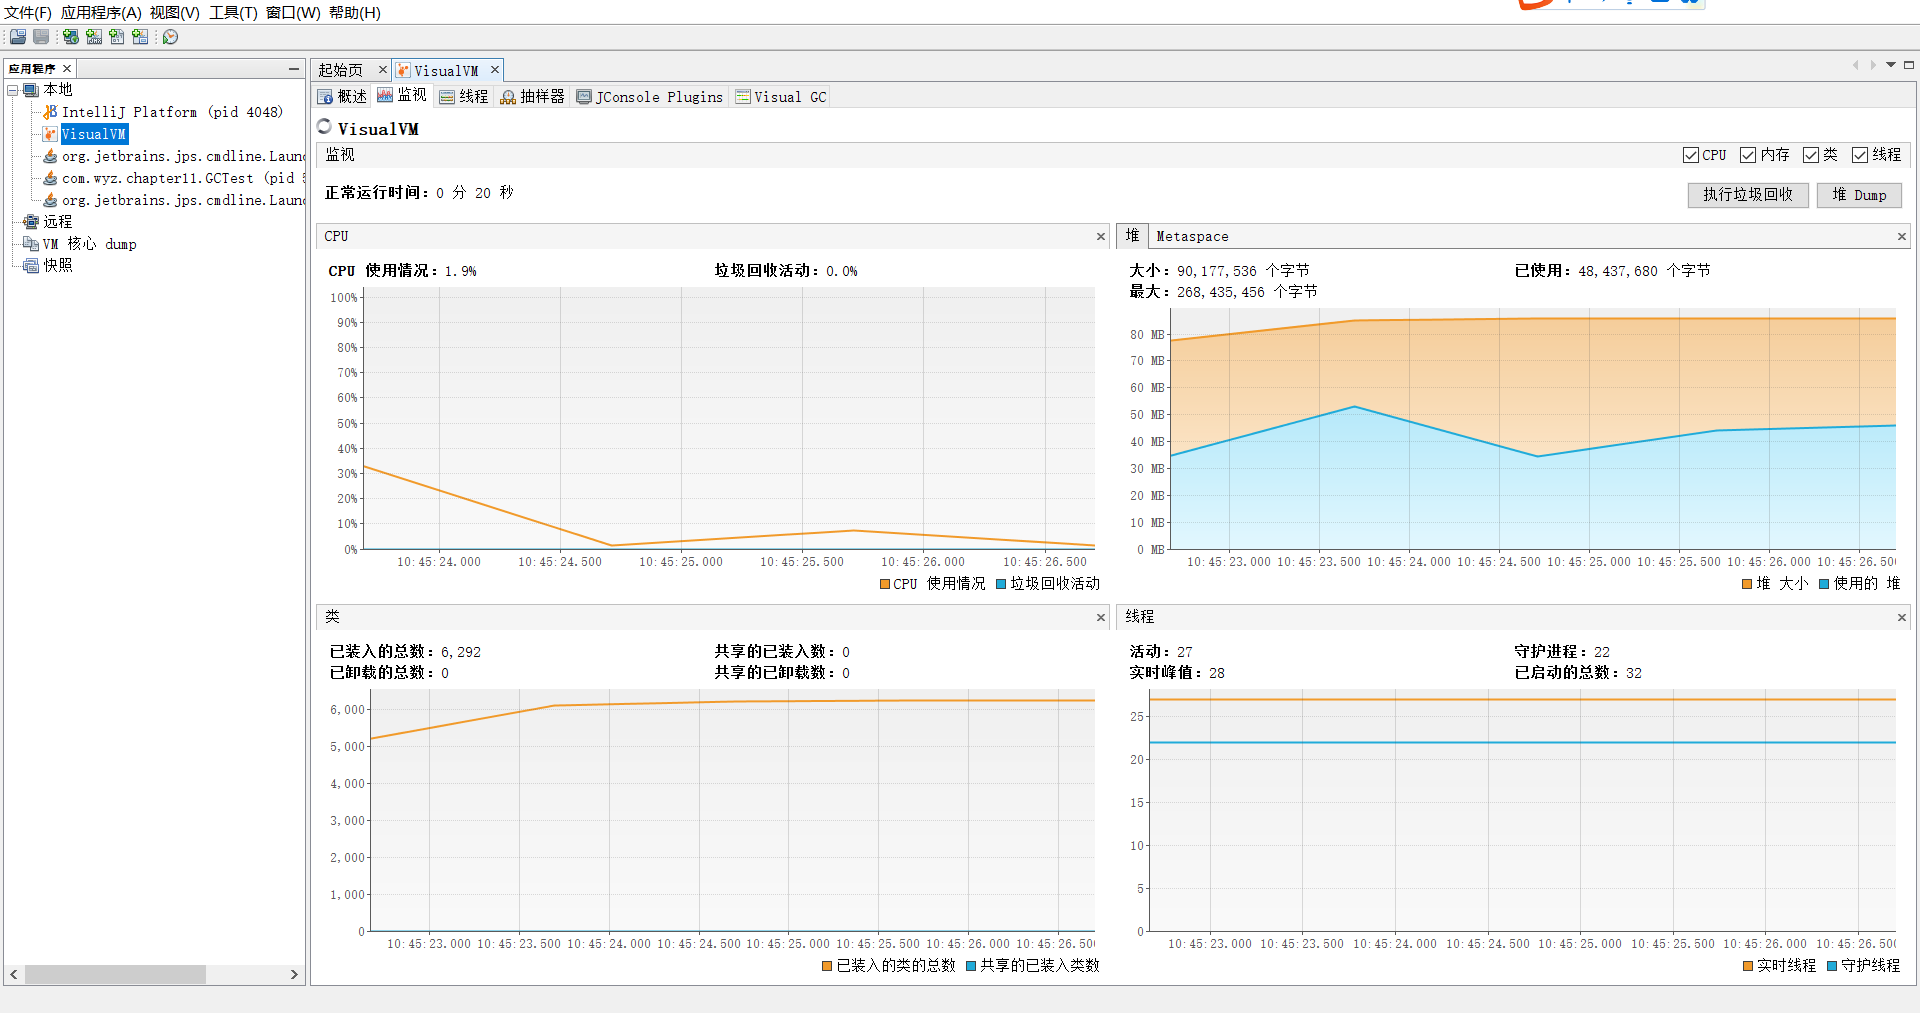Collapse the 本地 tree node
The height and width of the screenshot is (1013, 1920).
click(x=13, y=90)
